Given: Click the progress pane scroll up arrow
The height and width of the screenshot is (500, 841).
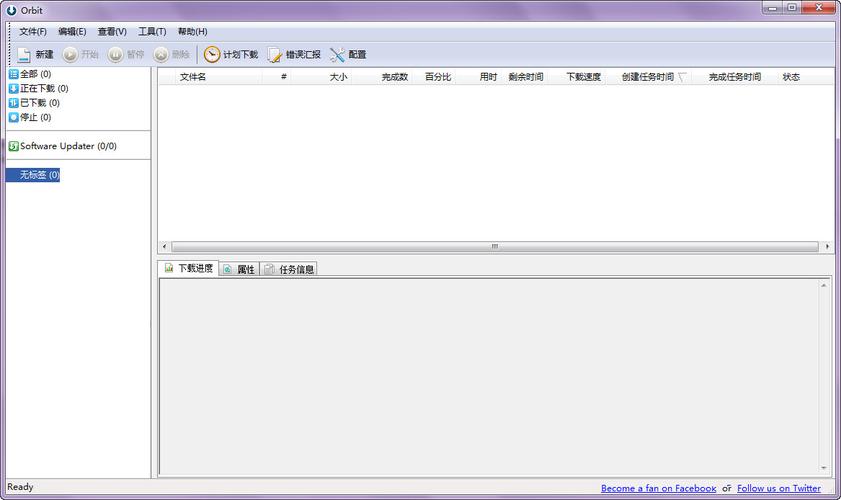Looking at the screenshot, I should point(824,285).
